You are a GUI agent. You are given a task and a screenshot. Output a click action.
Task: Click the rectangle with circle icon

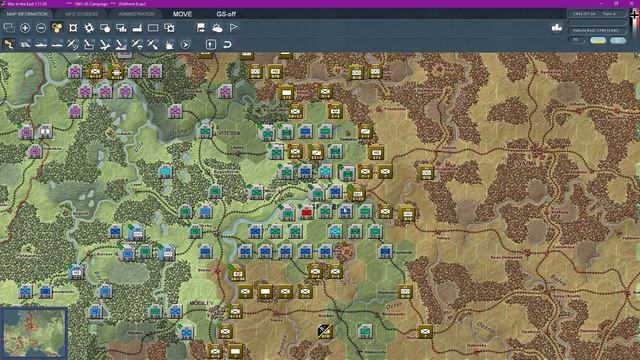(105, 28)
